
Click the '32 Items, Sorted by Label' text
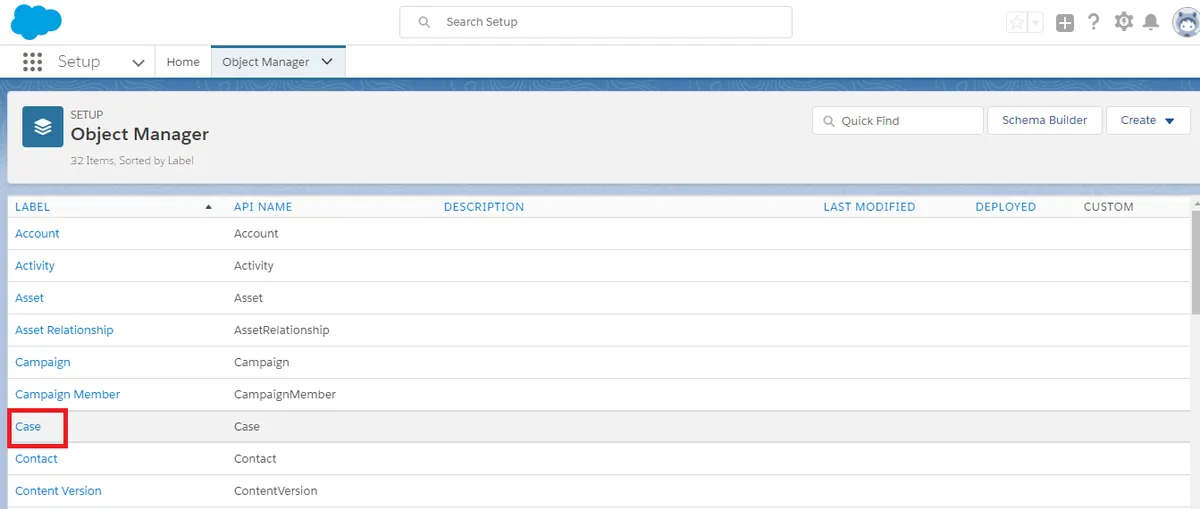tap(132, 160)
